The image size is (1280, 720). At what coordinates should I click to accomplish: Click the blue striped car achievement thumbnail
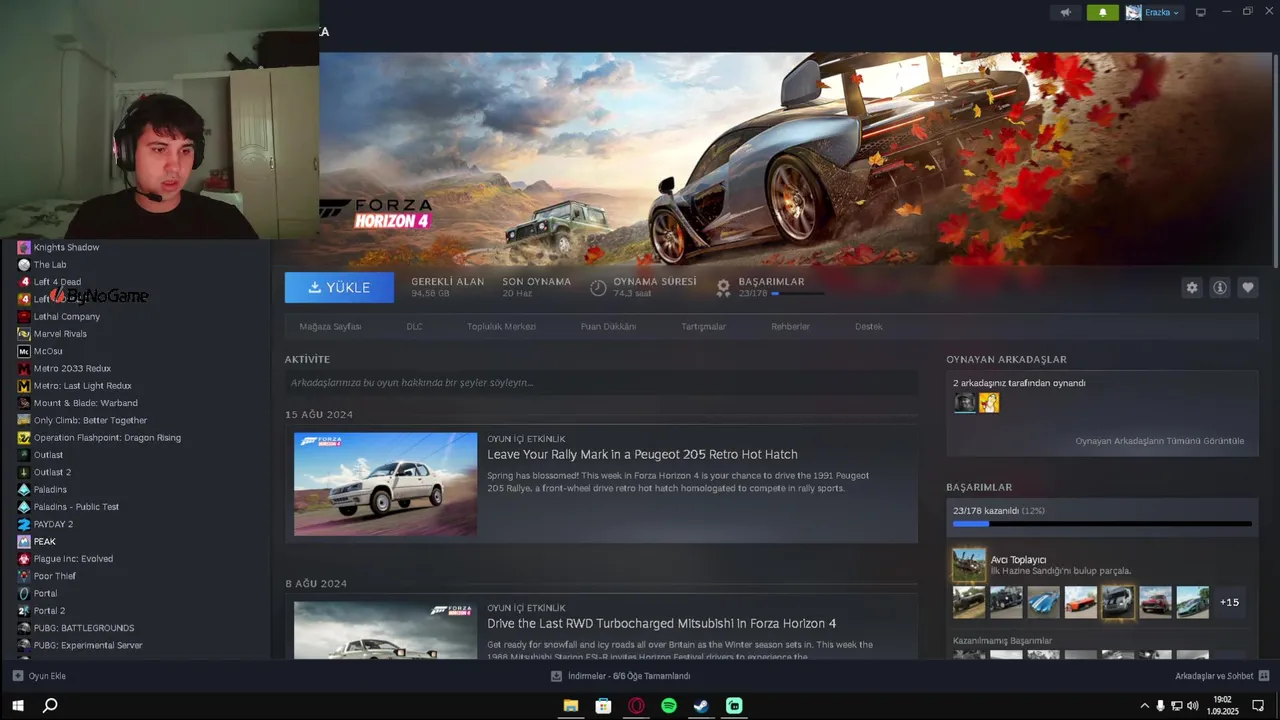click(1043, 602)
